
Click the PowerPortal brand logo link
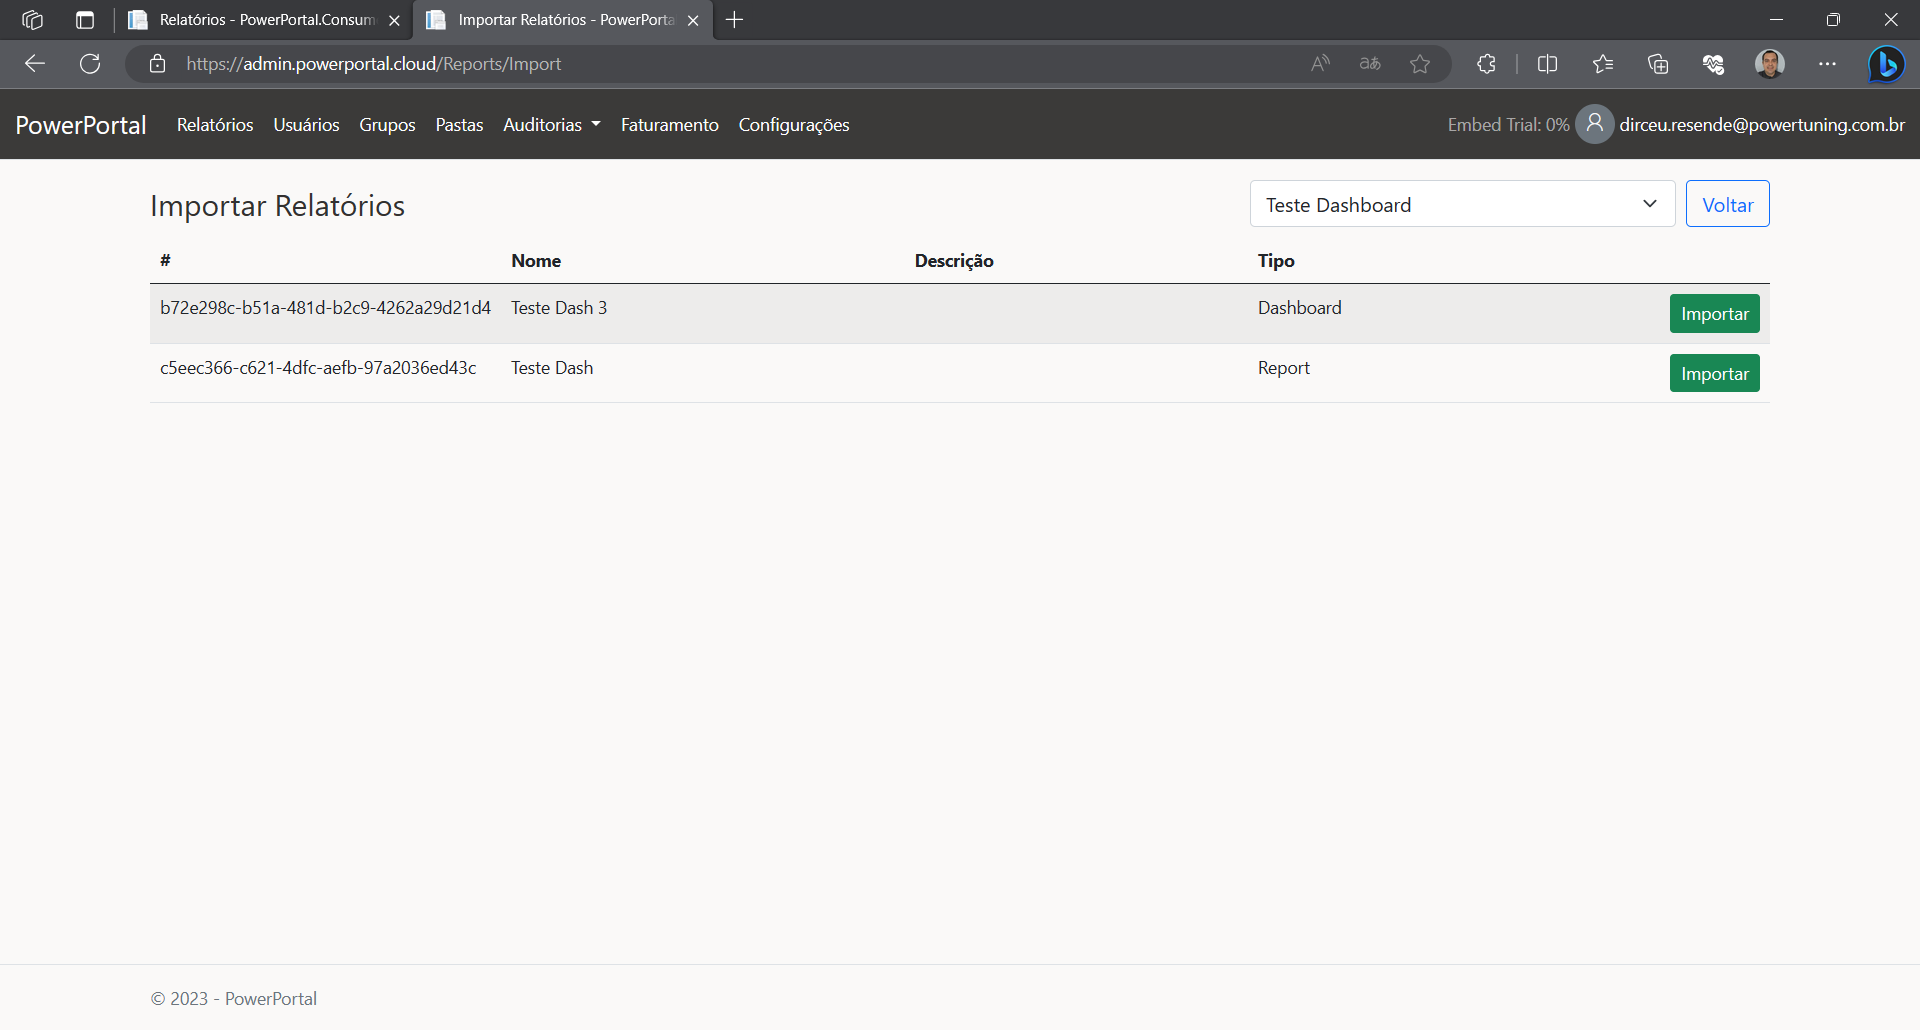(x=81, y=125)
